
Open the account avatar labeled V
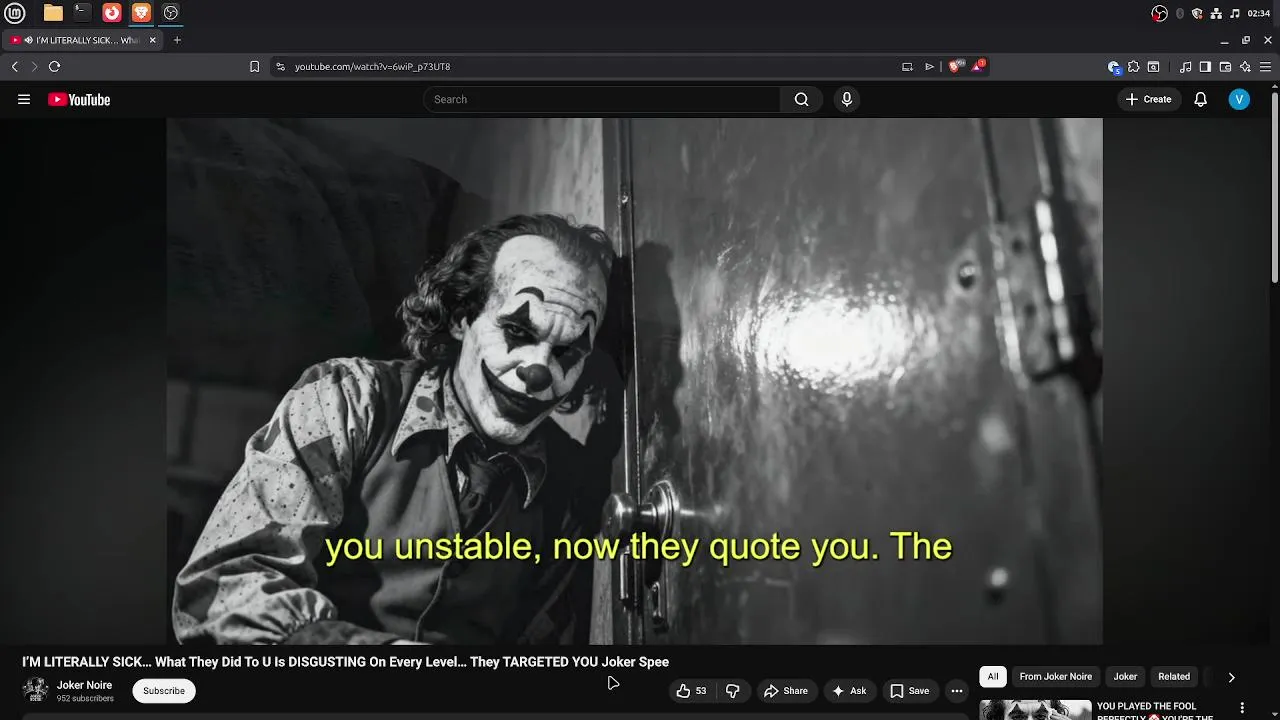tap(1239, 99)
